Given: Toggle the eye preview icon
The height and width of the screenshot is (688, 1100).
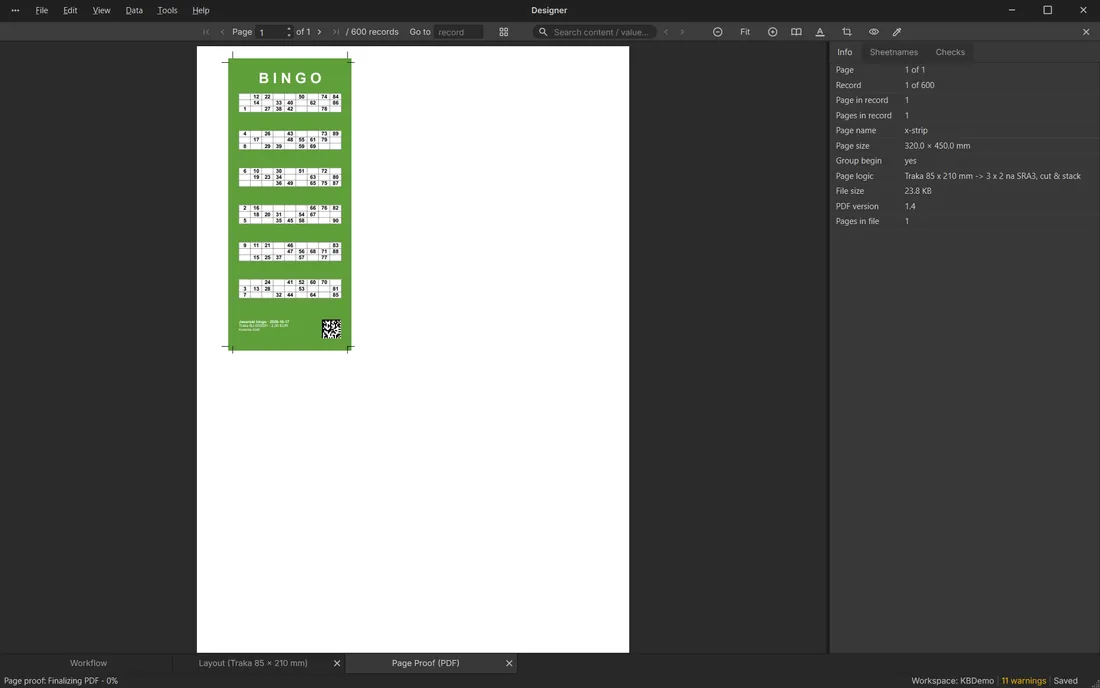Looking at the screenshot, I should pyautogui.click(x=873, y=32).
